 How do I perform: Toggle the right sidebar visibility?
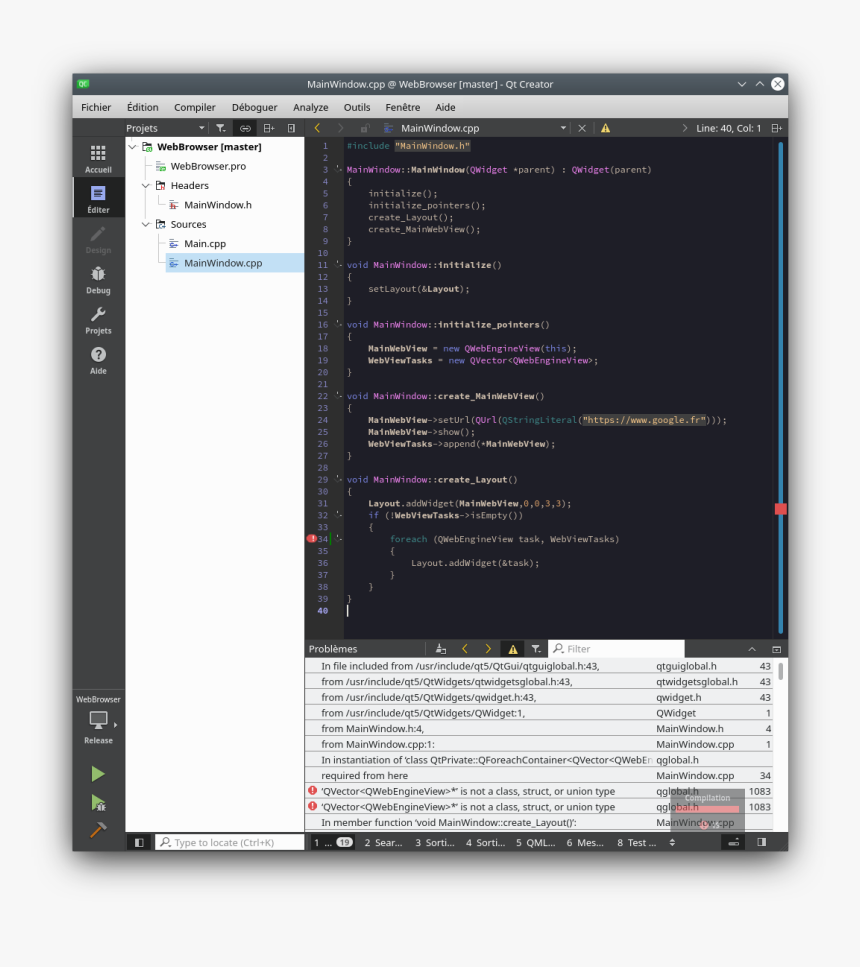click(x=762, y=842)
